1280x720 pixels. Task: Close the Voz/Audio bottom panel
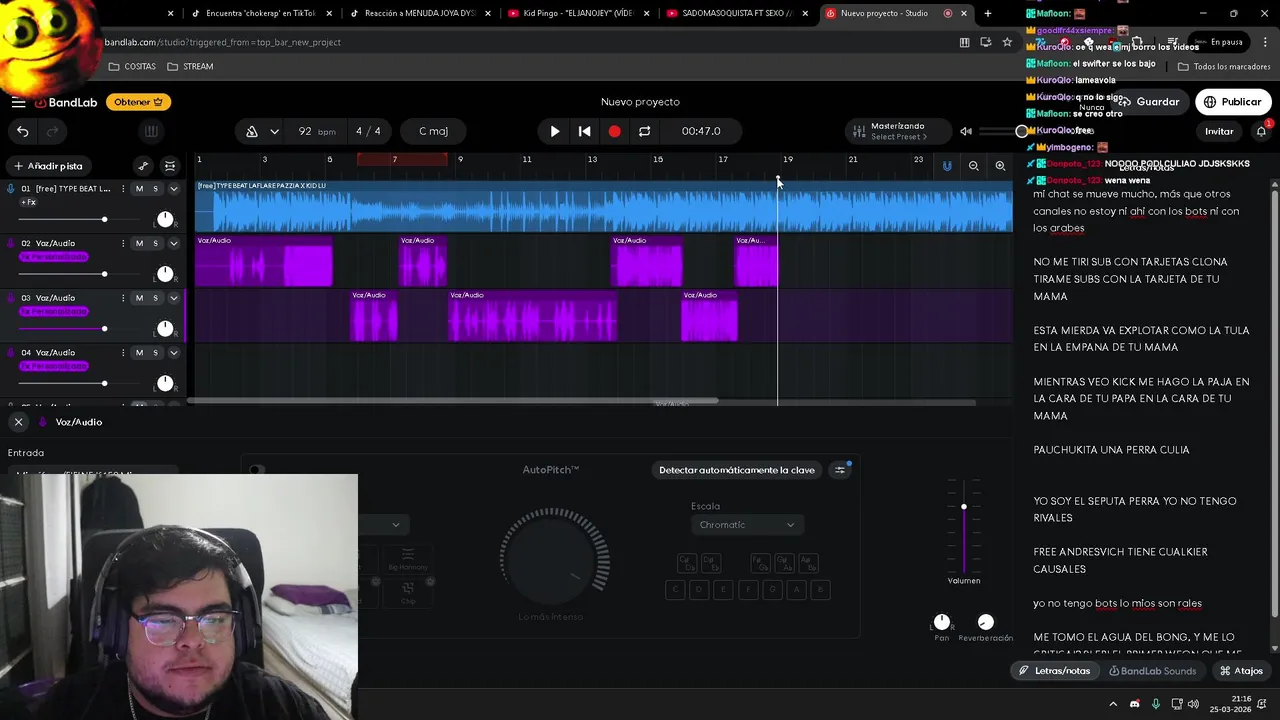tap(18, 422)
